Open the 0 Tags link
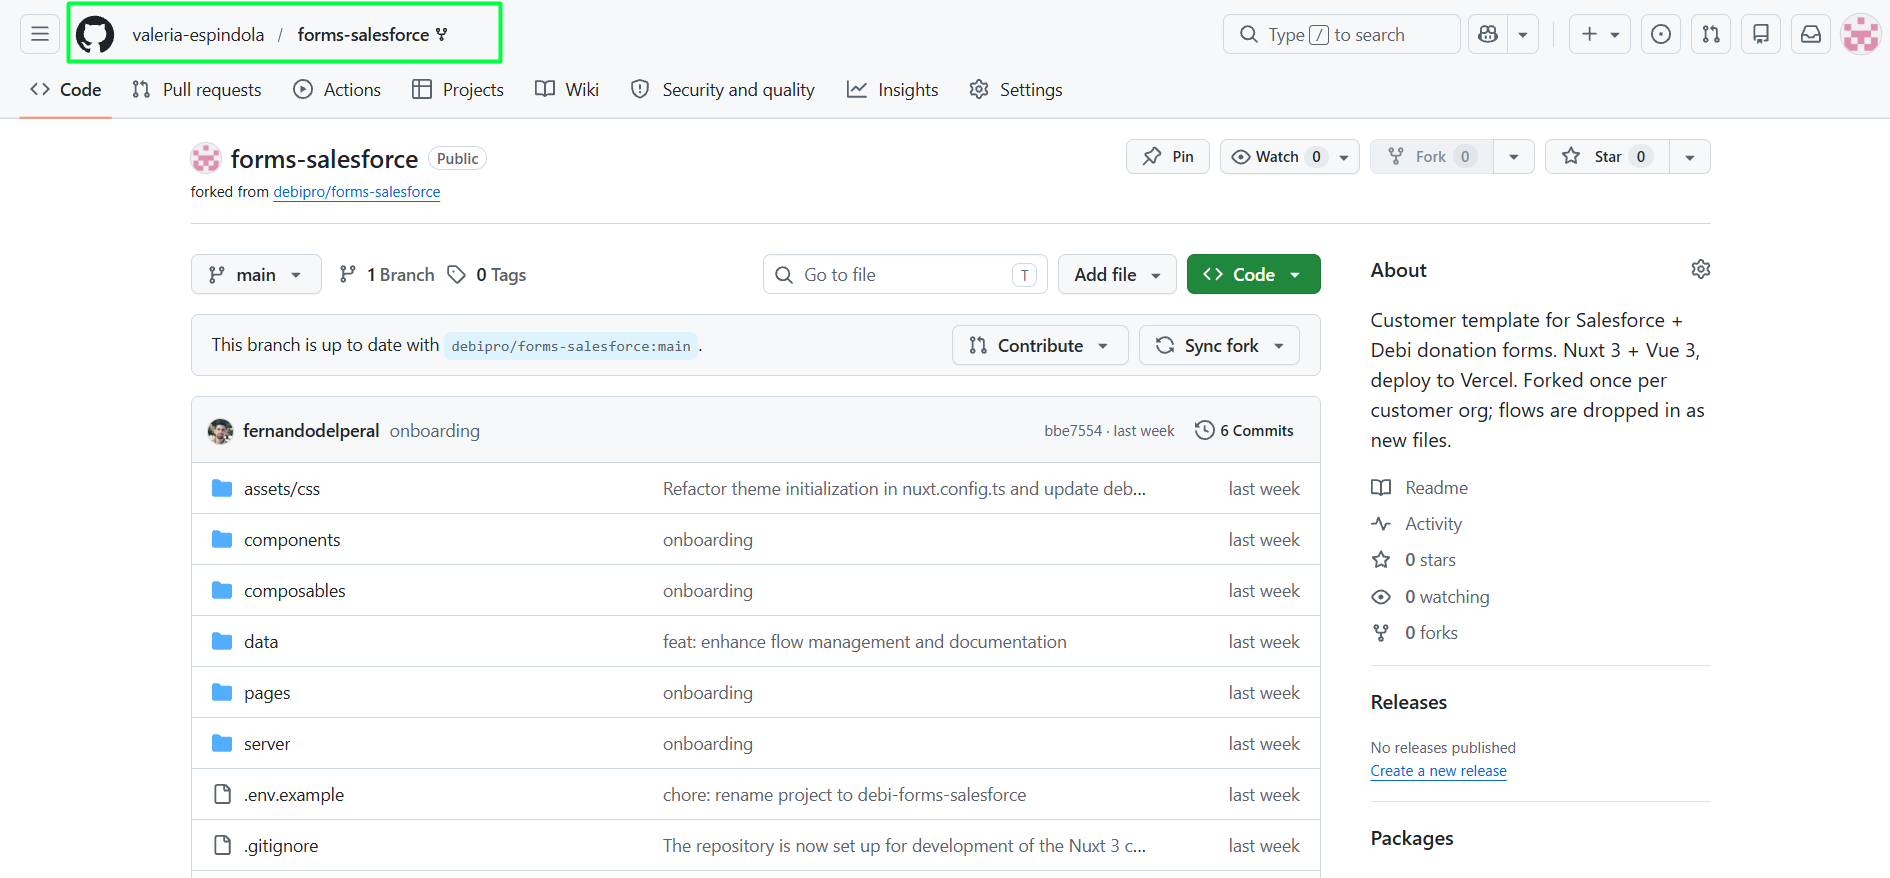1890x878 pixels. coord(487,275)
